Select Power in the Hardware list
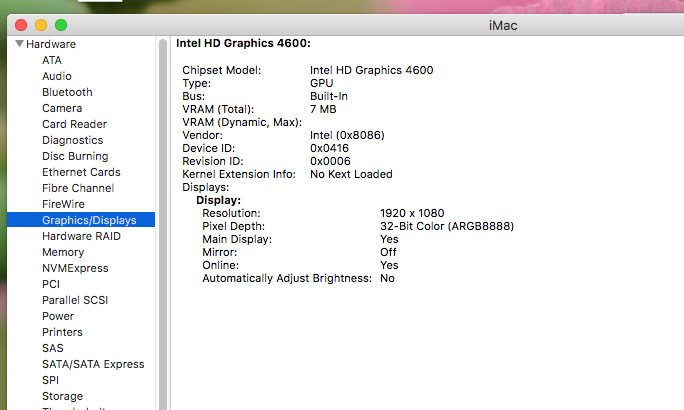Image resolution: width=684 pixels, height=410 pixels. [x=58, y=316]
